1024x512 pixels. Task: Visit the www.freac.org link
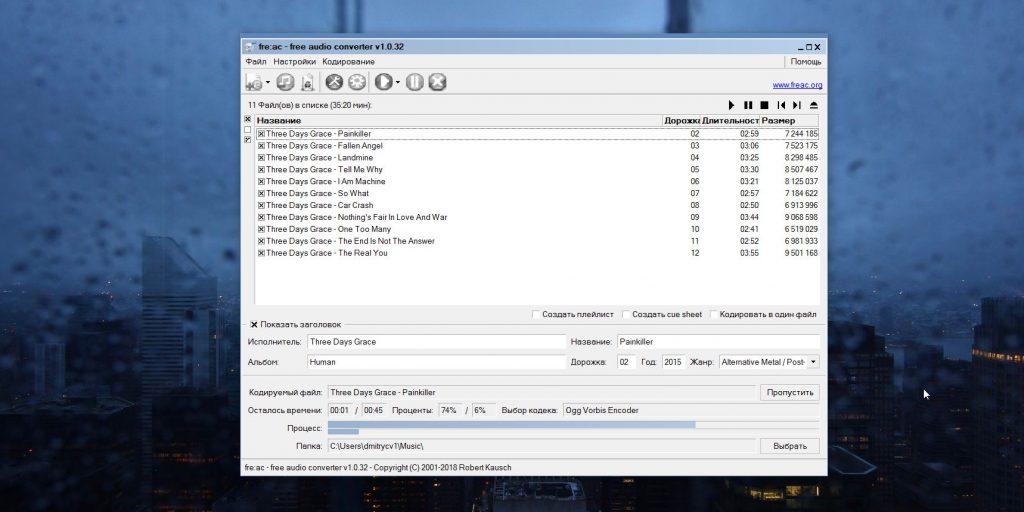click(797, 86)
